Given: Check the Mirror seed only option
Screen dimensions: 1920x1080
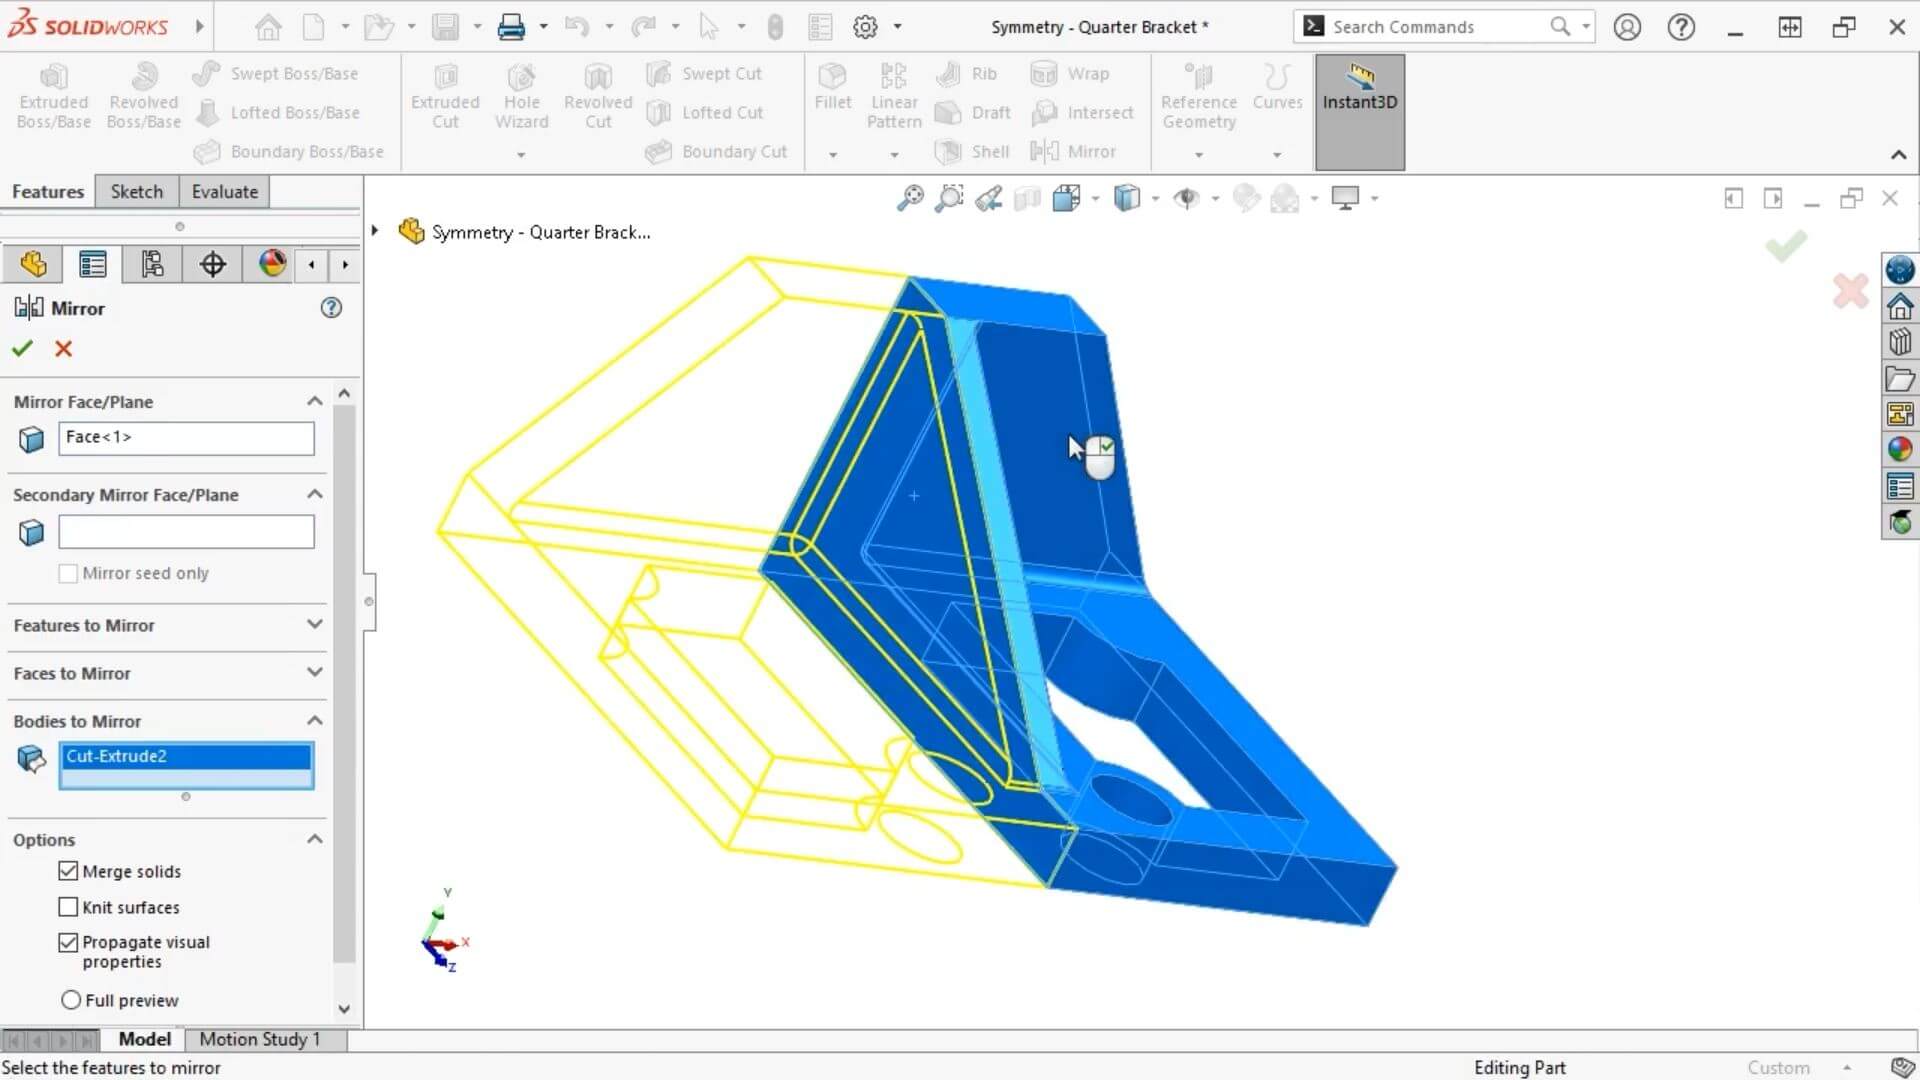Looking at the screenshot, I should pos(67,573).
